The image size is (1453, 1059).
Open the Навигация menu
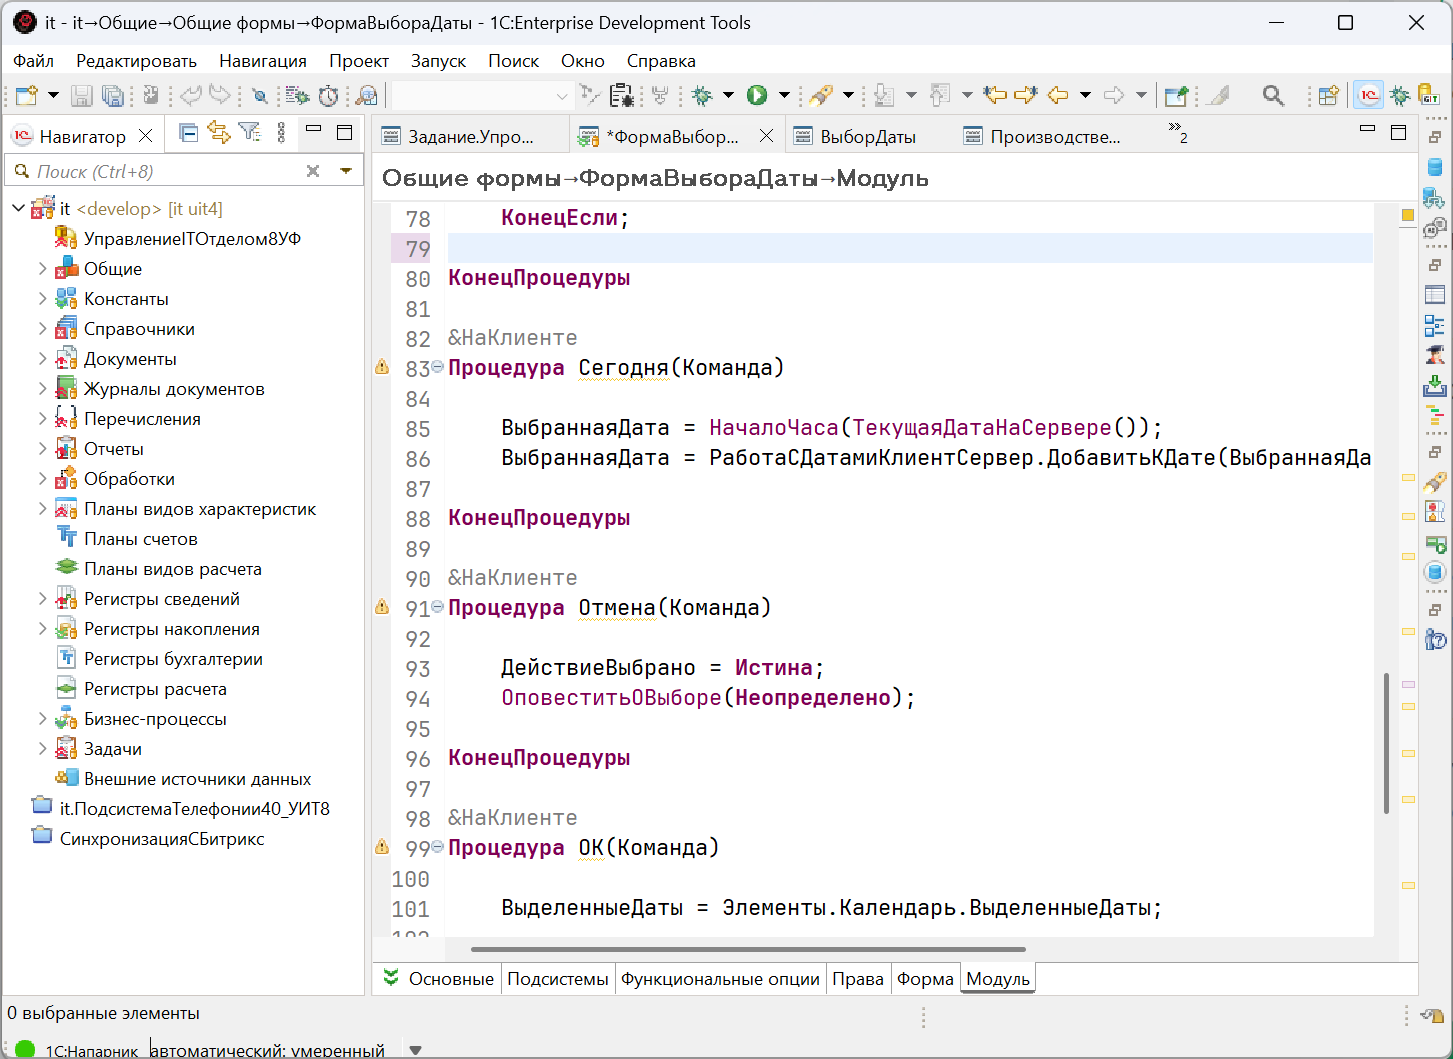pos(263,61)
